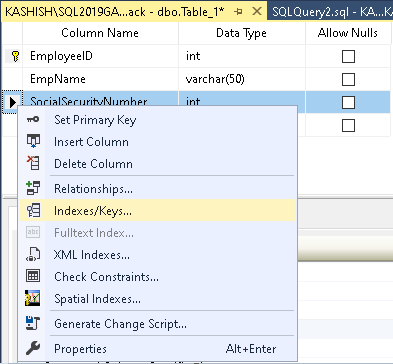Click the Generate Change Script icon
The image size is (393, 364).
pyautogui.click(x=33, y=323)
